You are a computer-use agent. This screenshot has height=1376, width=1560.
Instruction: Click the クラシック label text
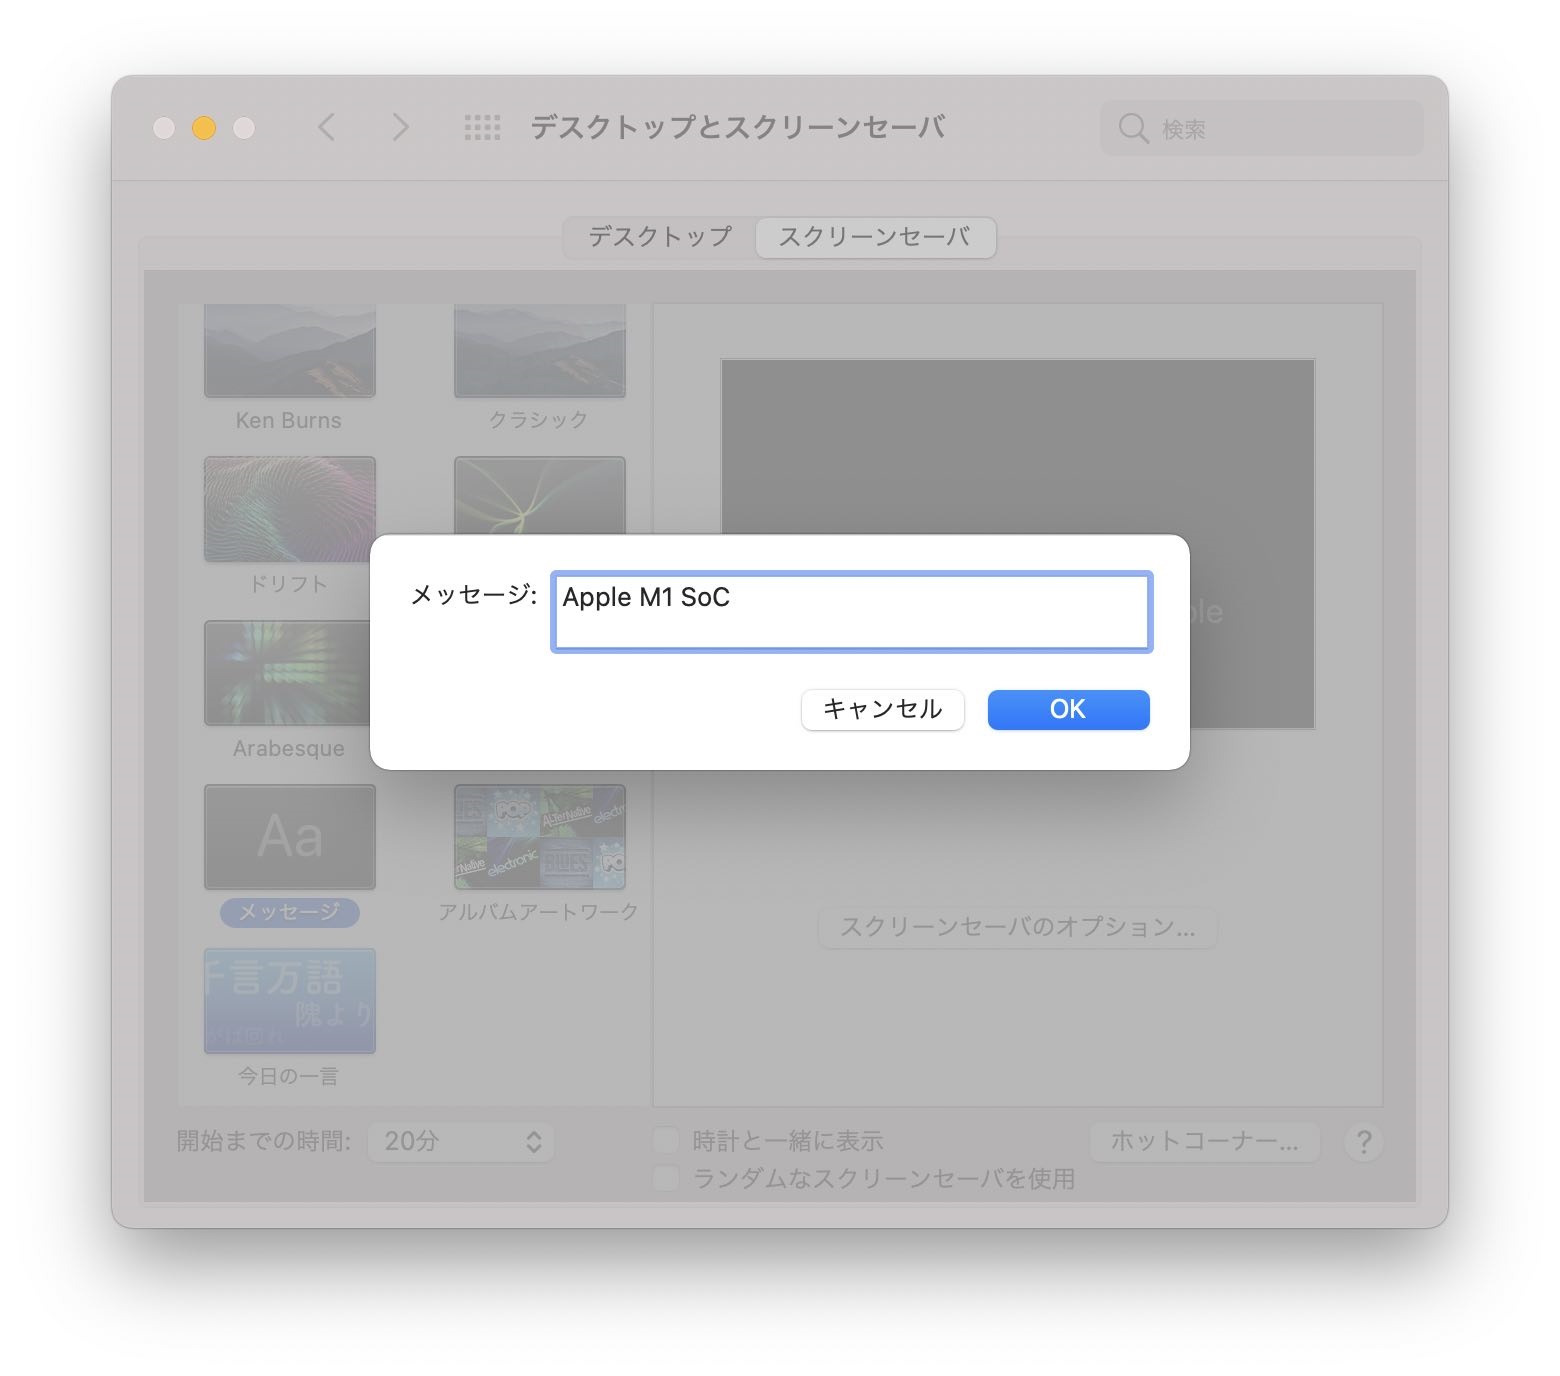(538, 420)
